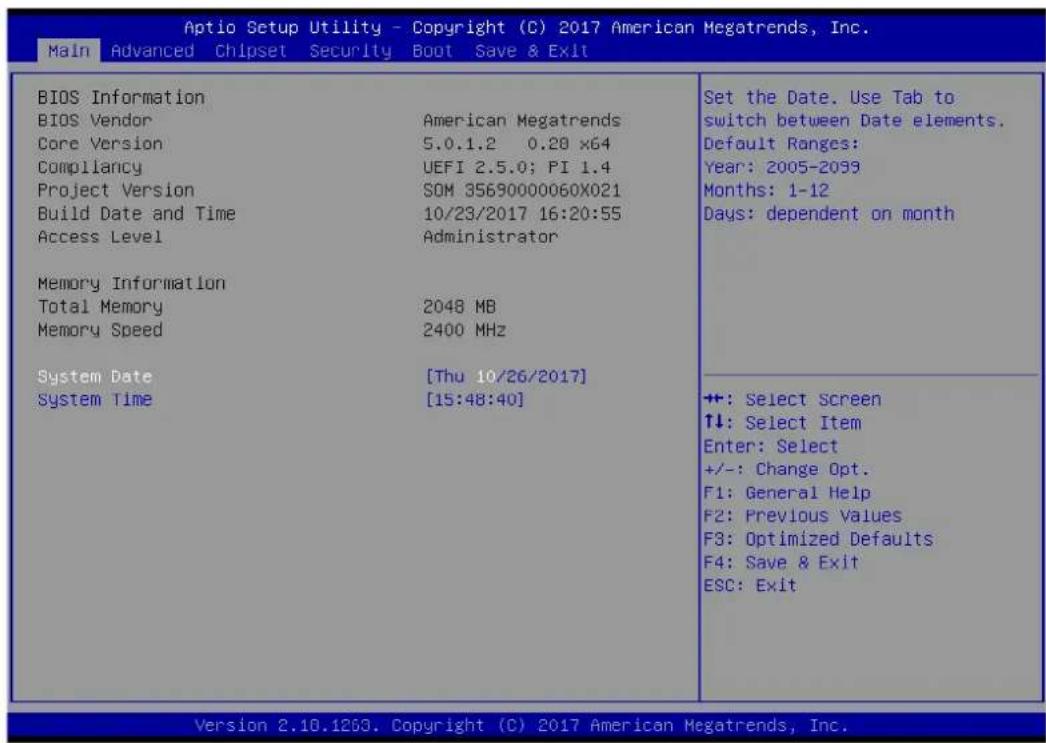Click the Months: 1-12 help line
This screenshot has width=1046, height=743.
[766, 190]
